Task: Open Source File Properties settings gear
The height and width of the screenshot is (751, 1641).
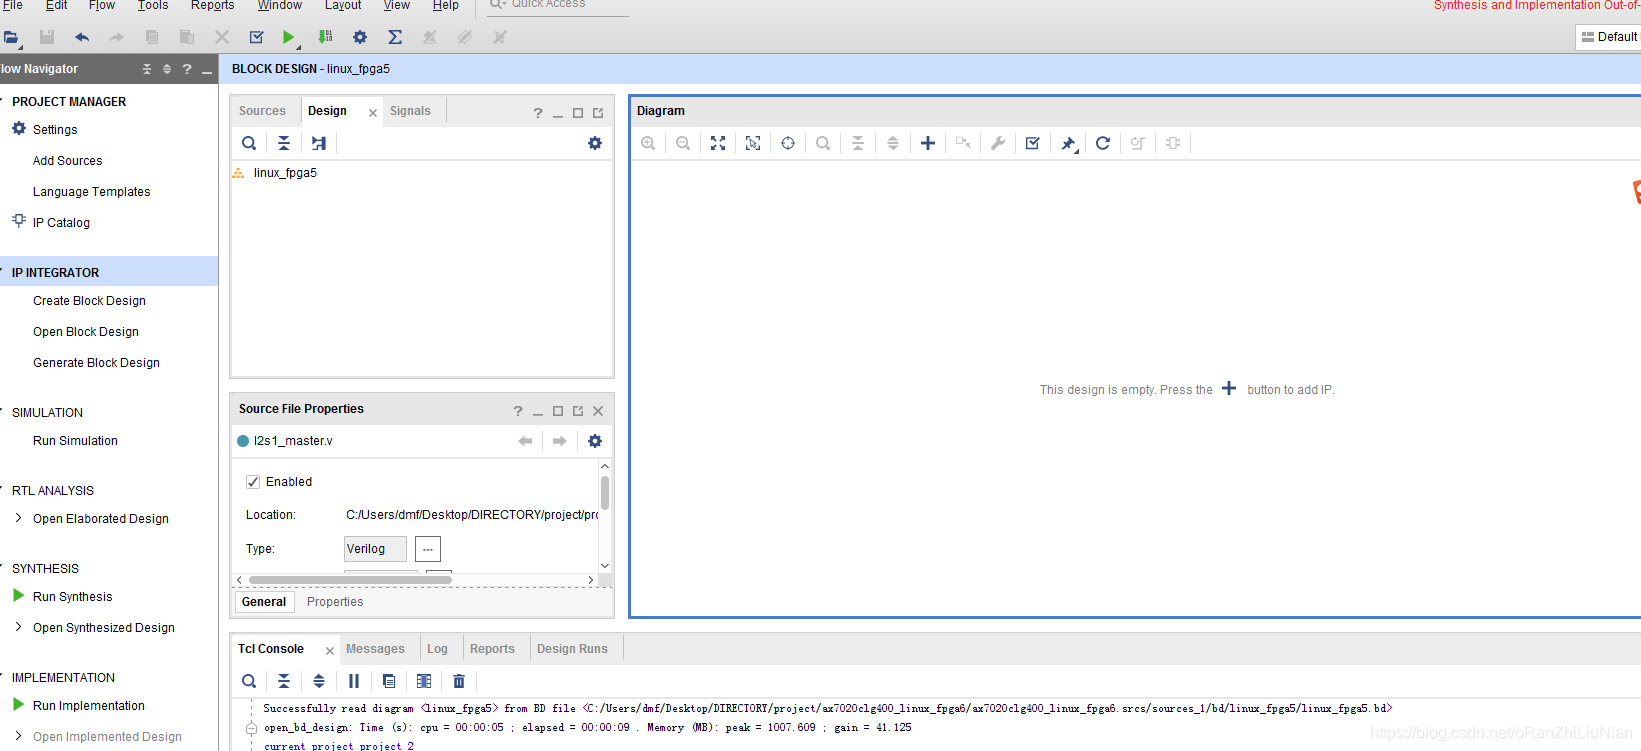Action: (x=595, y=441)
